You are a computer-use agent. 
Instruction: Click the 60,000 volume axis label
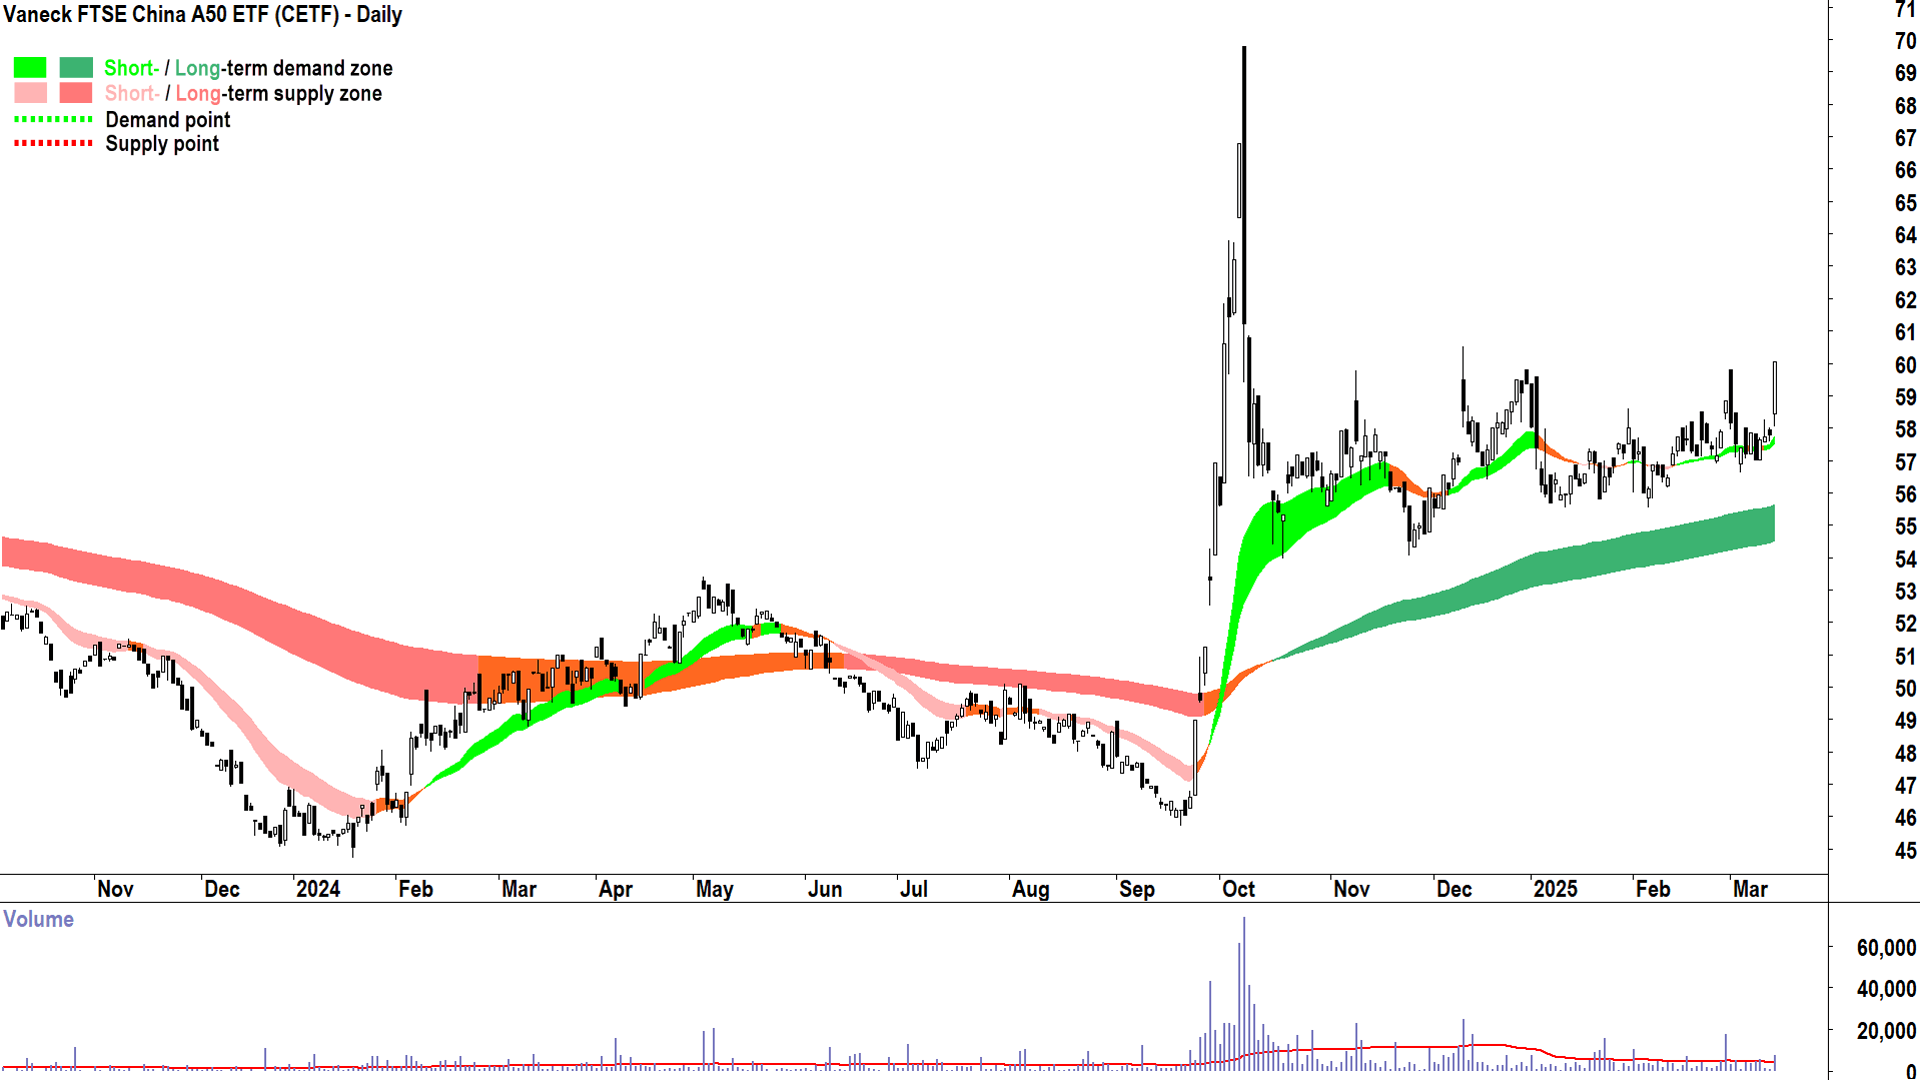[x=1886, y=948]
